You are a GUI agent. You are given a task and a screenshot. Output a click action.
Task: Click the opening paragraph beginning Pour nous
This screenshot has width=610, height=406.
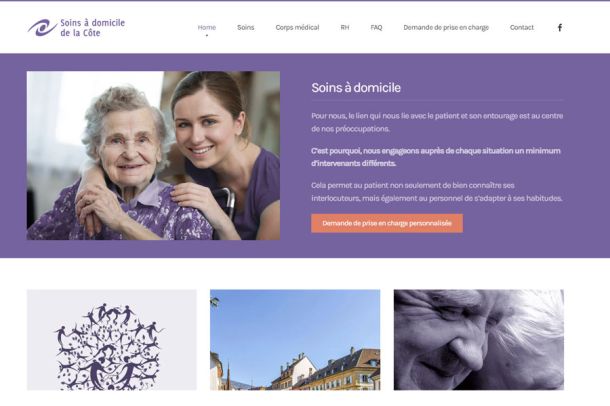tap(437, 122)
